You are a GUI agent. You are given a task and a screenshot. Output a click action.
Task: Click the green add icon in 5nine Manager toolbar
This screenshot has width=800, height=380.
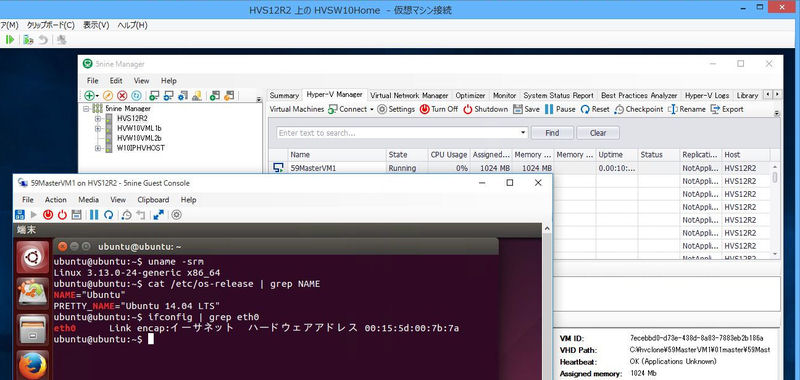(89, 95)
